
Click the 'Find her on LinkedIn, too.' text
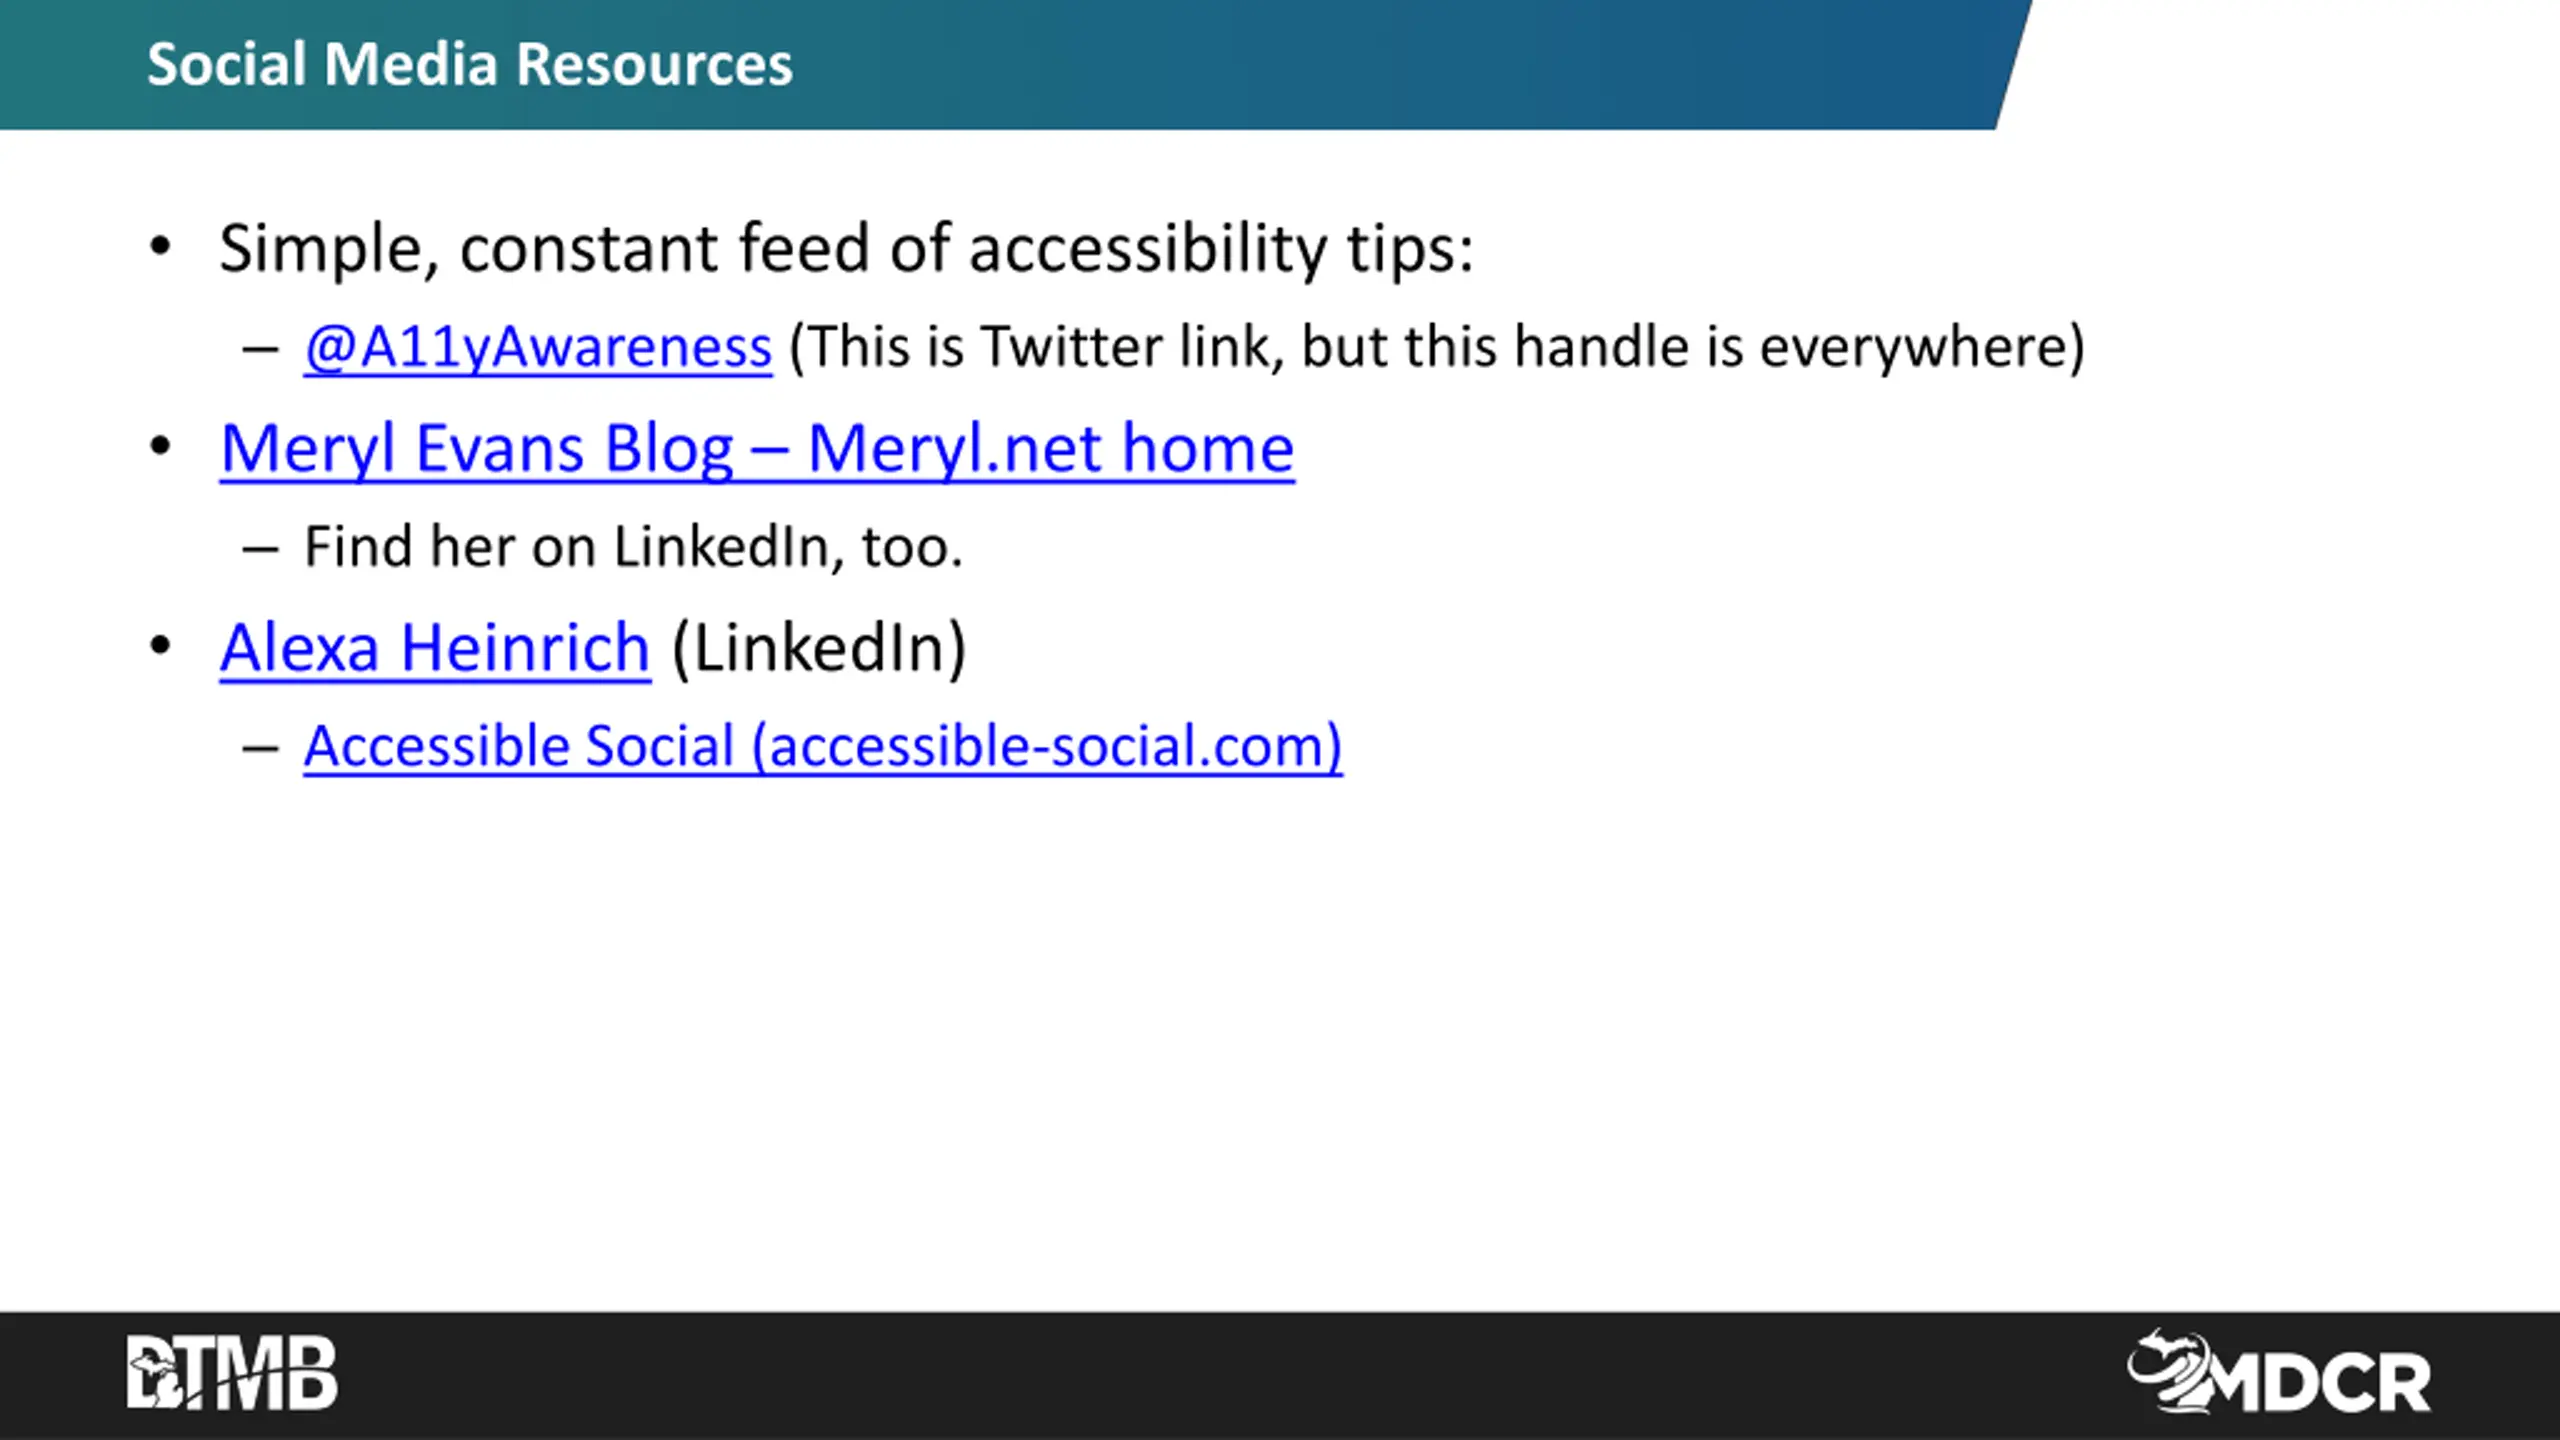(633, 547)
